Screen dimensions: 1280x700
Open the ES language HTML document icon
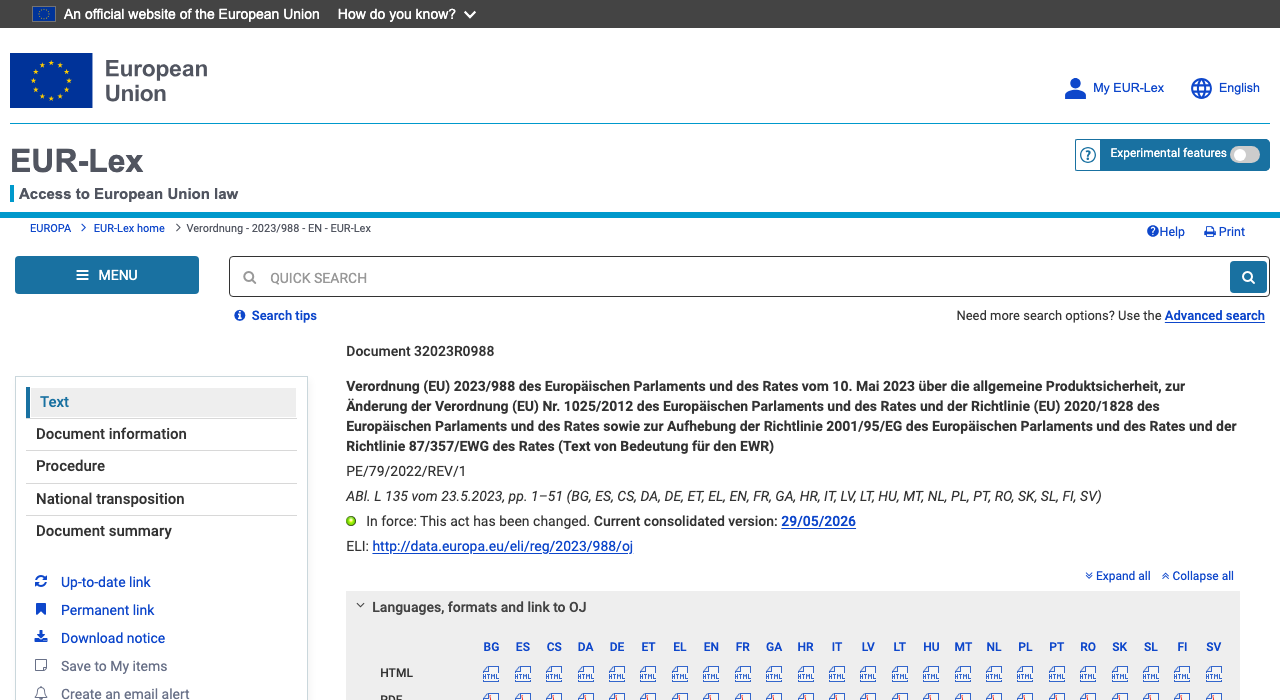pos(523,674)
